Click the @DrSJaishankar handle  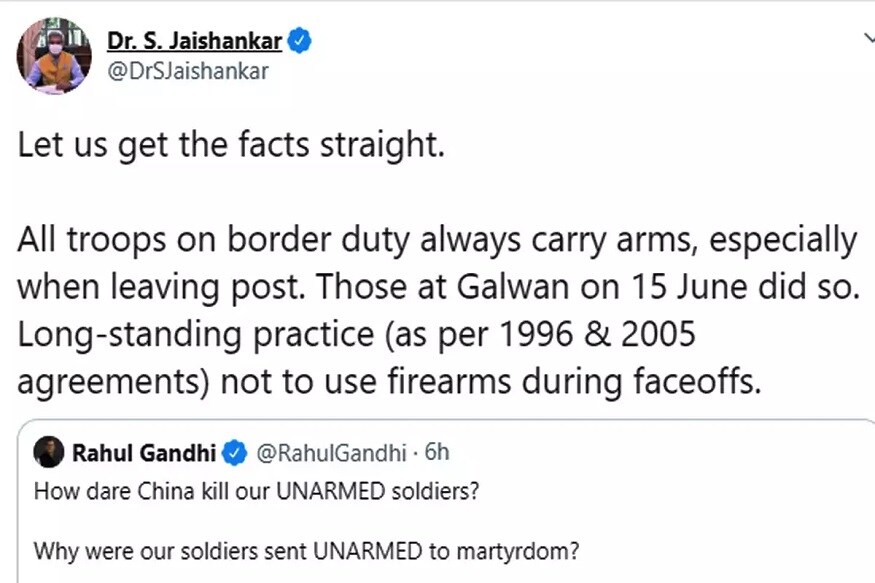(188, 71)
